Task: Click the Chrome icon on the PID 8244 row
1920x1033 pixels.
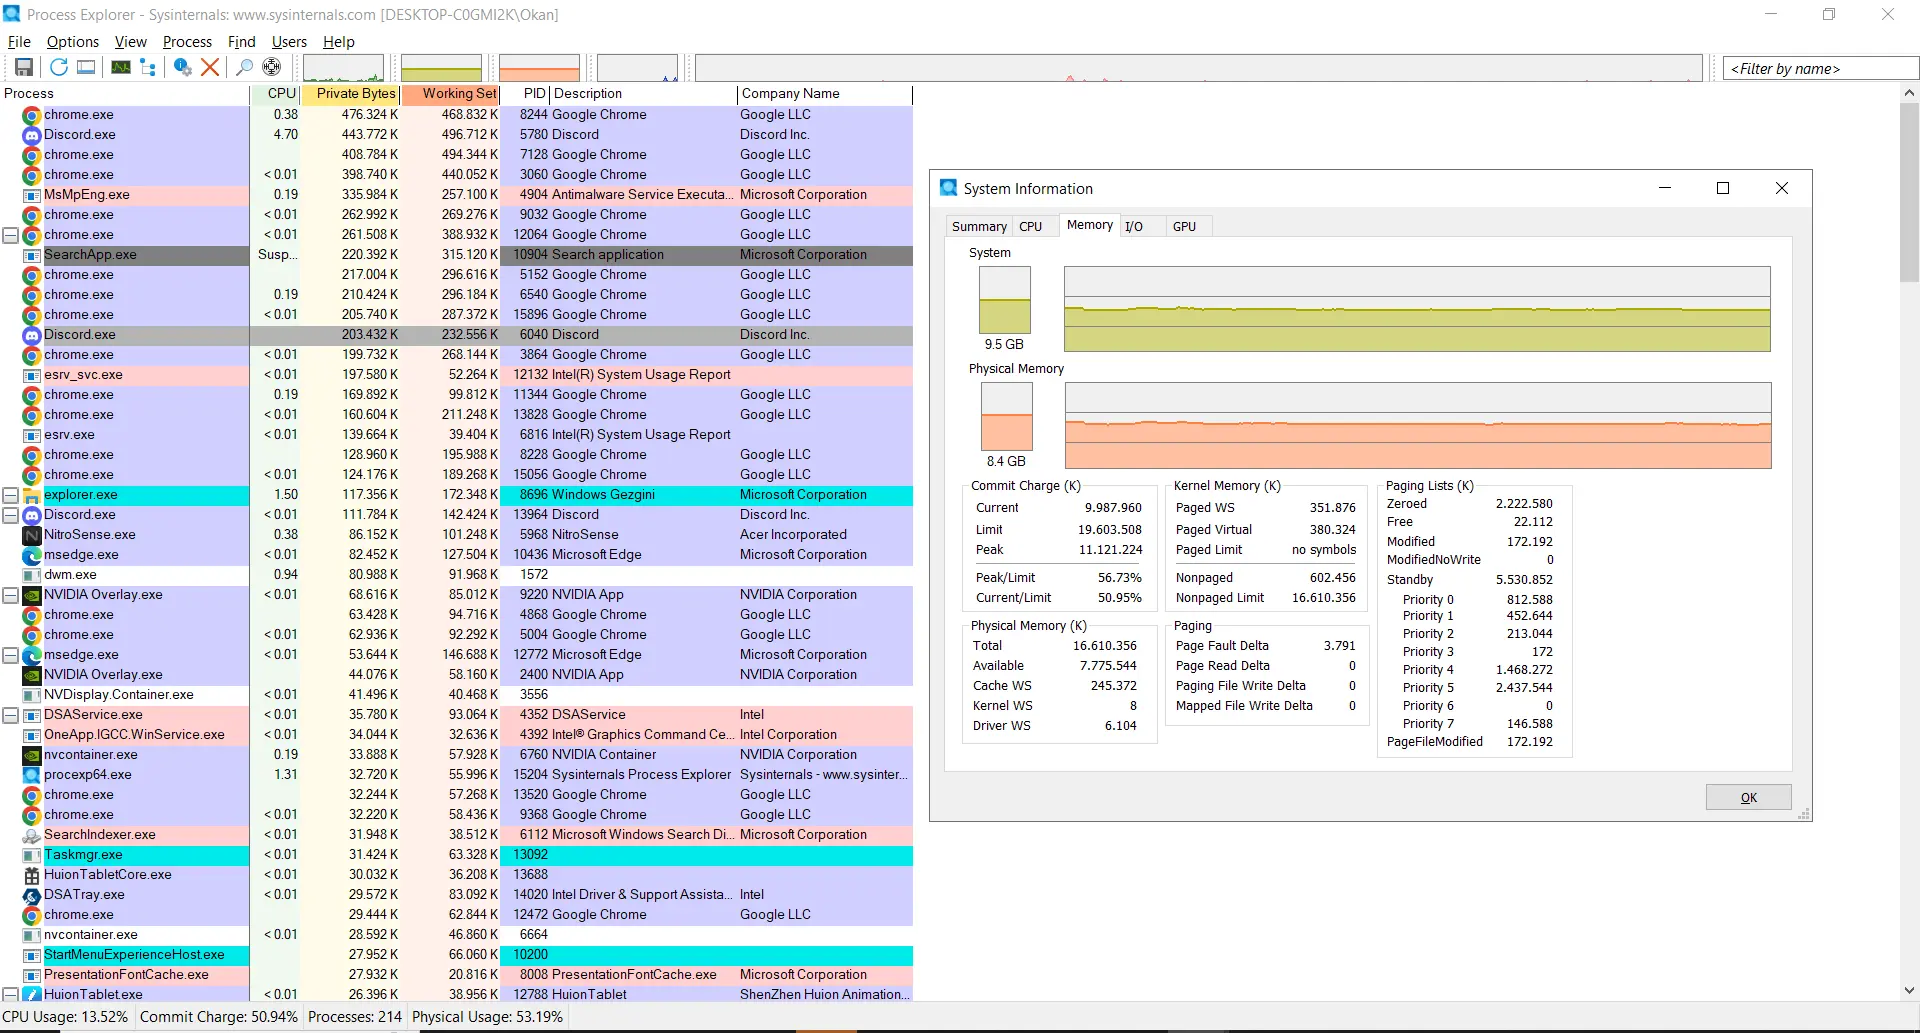Action: pyautogui.click(x=32, y=115)
